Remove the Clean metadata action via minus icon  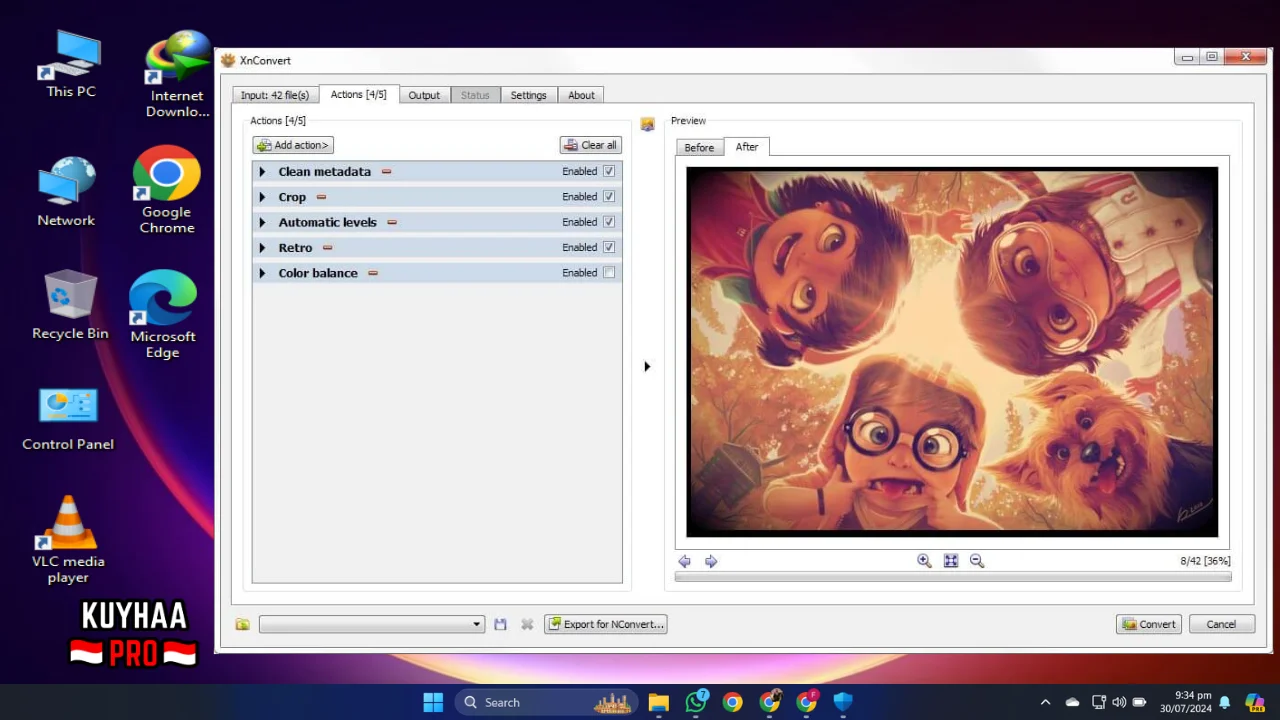386,172
